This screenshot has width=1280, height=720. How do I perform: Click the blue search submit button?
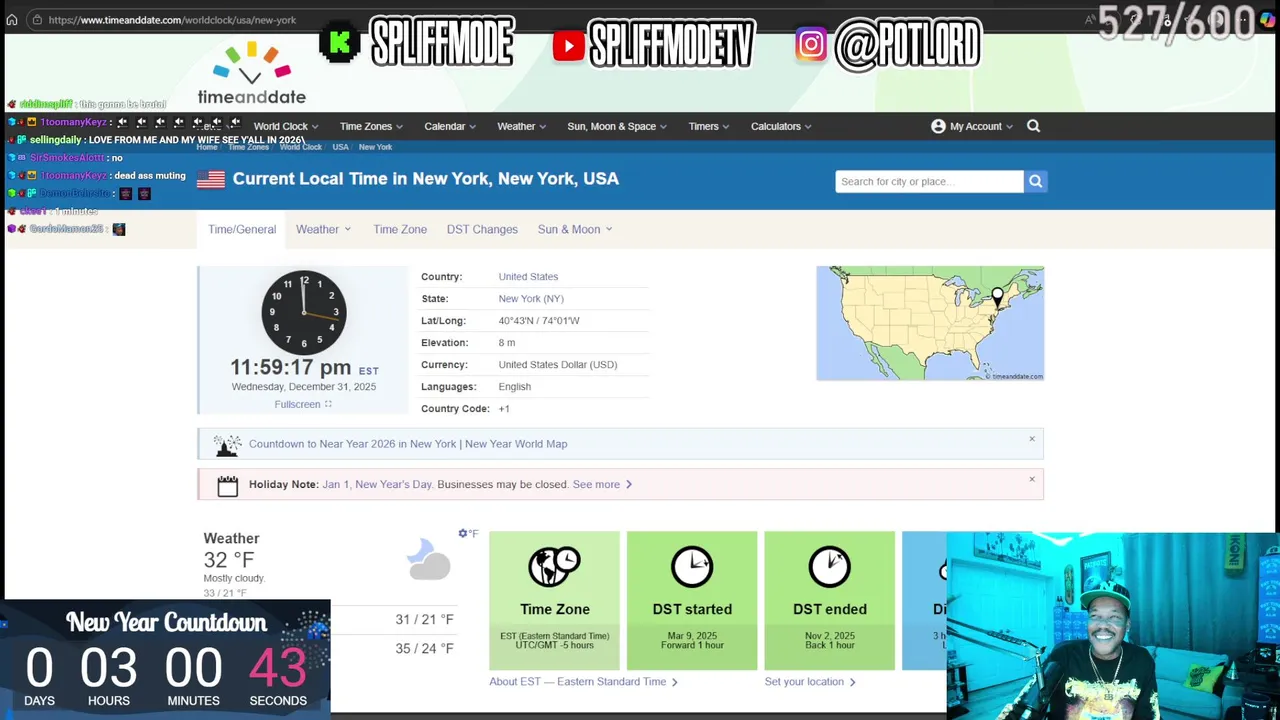(1036, 181)
